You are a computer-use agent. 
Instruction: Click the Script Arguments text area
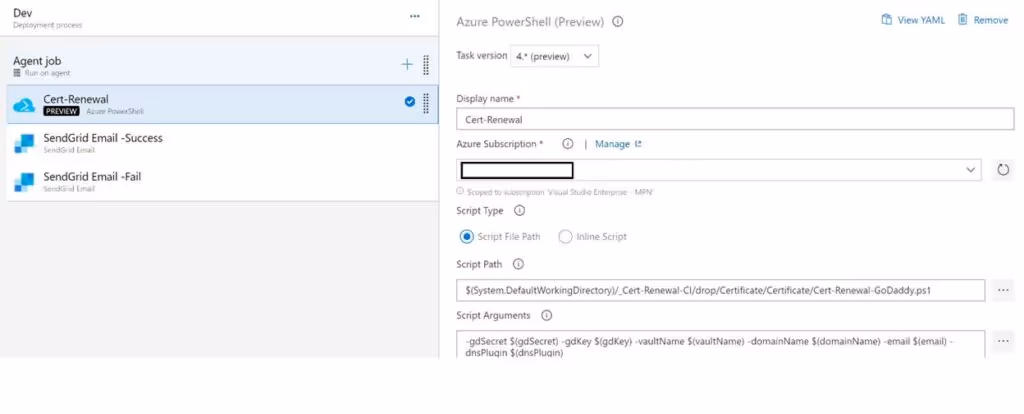tap(721, 344)
